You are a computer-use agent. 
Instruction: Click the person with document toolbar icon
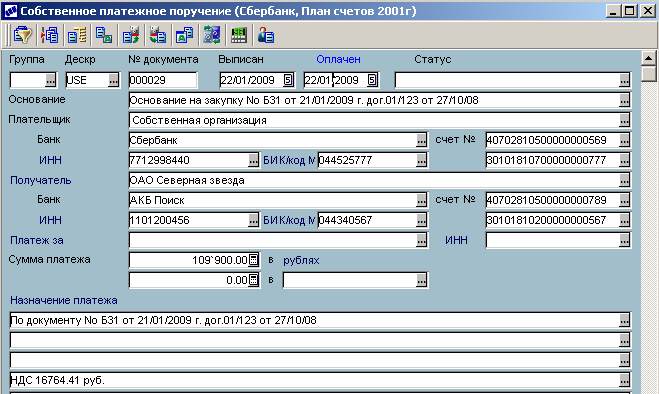click(266, 35)
